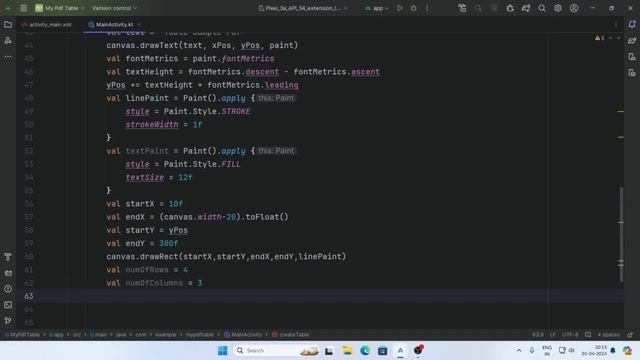Image resolution: width=640 pixels, height=360 pixels.
Task: Change the 4 spaces indent setting
Action: [x=608, y=335]
